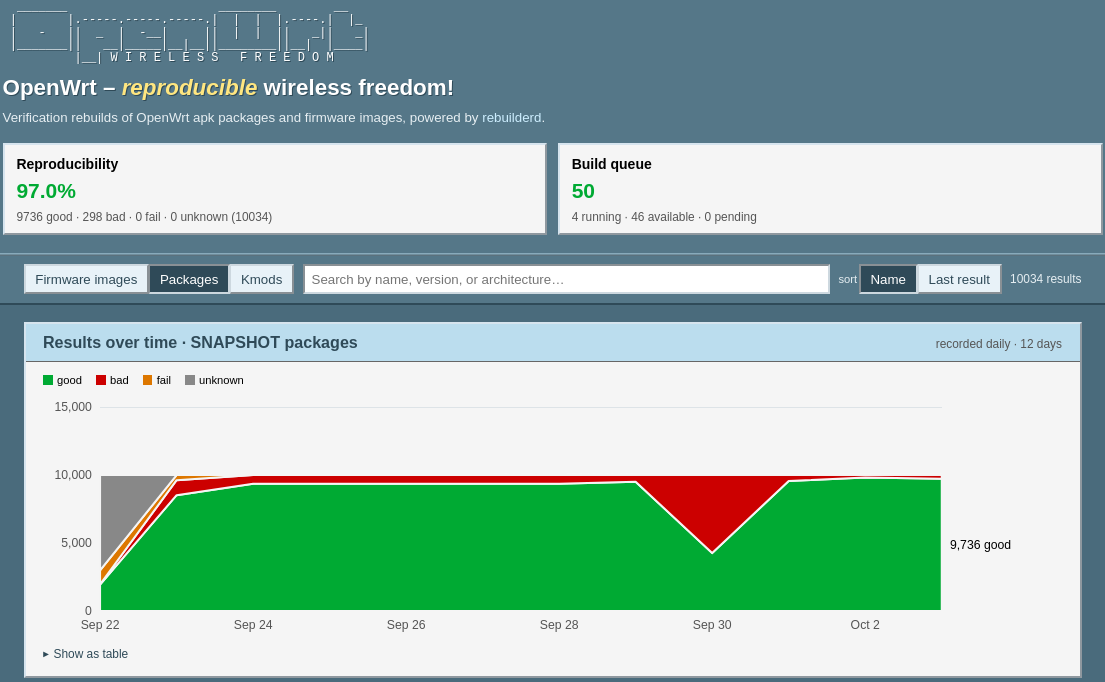
Task: Click the gray unknown legend swatch
Action: point(190,380)
